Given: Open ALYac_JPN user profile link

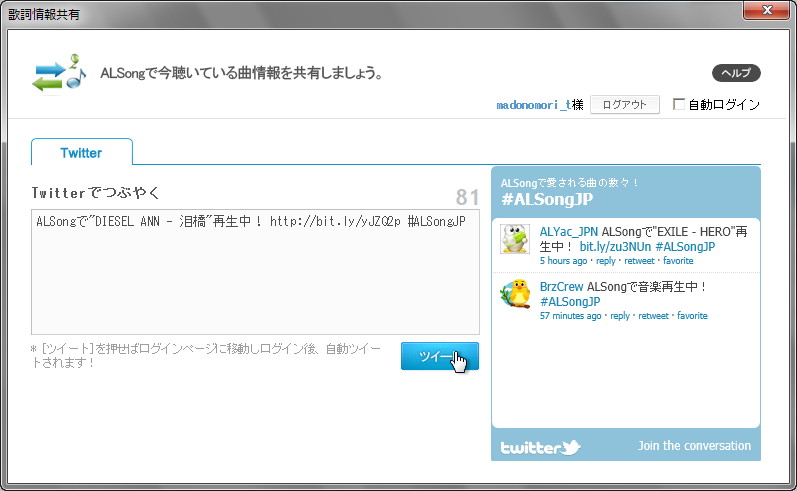Looking at the screenshot, I should coord(569,232).
